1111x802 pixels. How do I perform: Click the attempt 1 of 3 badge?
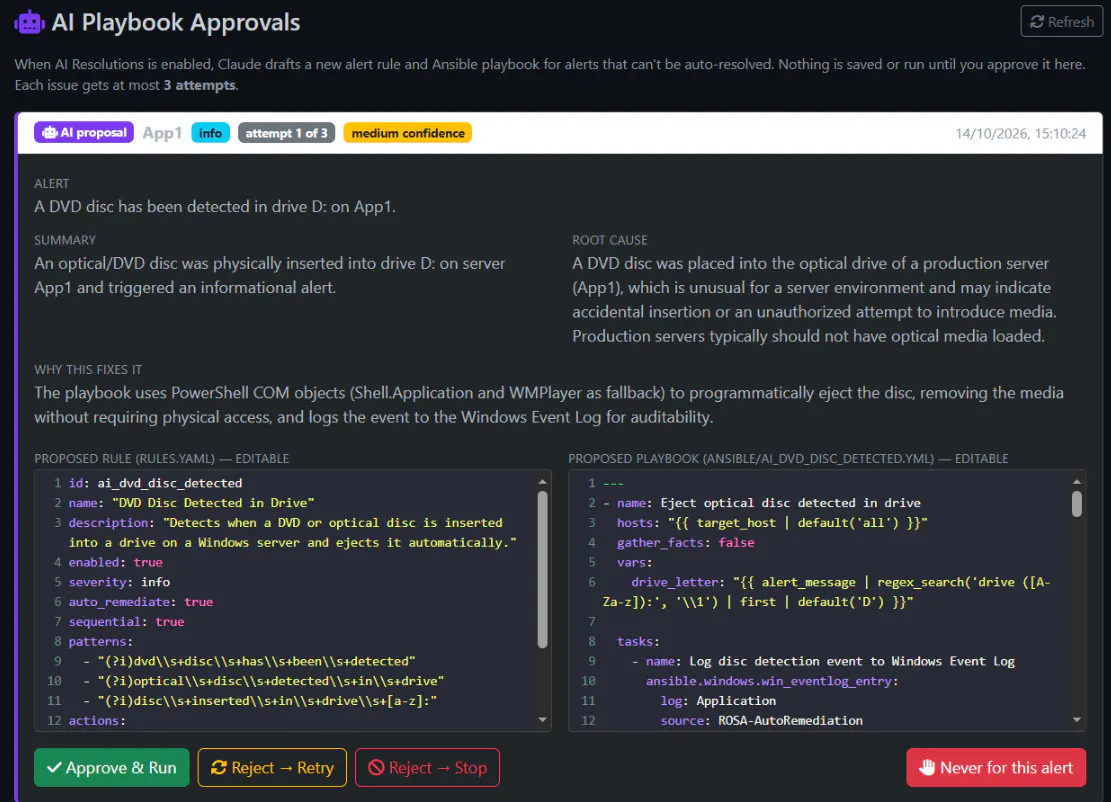(286, 133)
